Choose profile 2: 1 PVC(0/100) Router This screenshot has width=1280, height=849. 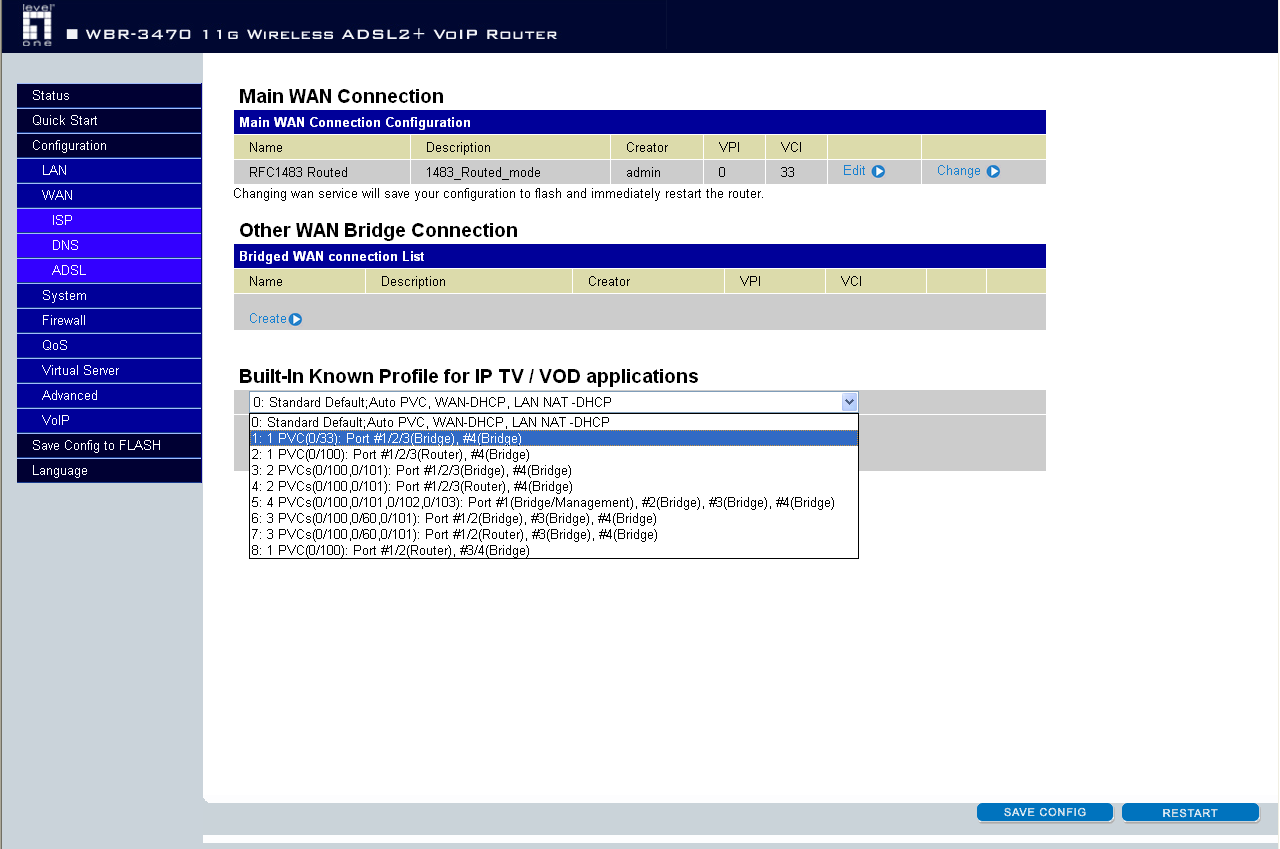coord(554,454)
